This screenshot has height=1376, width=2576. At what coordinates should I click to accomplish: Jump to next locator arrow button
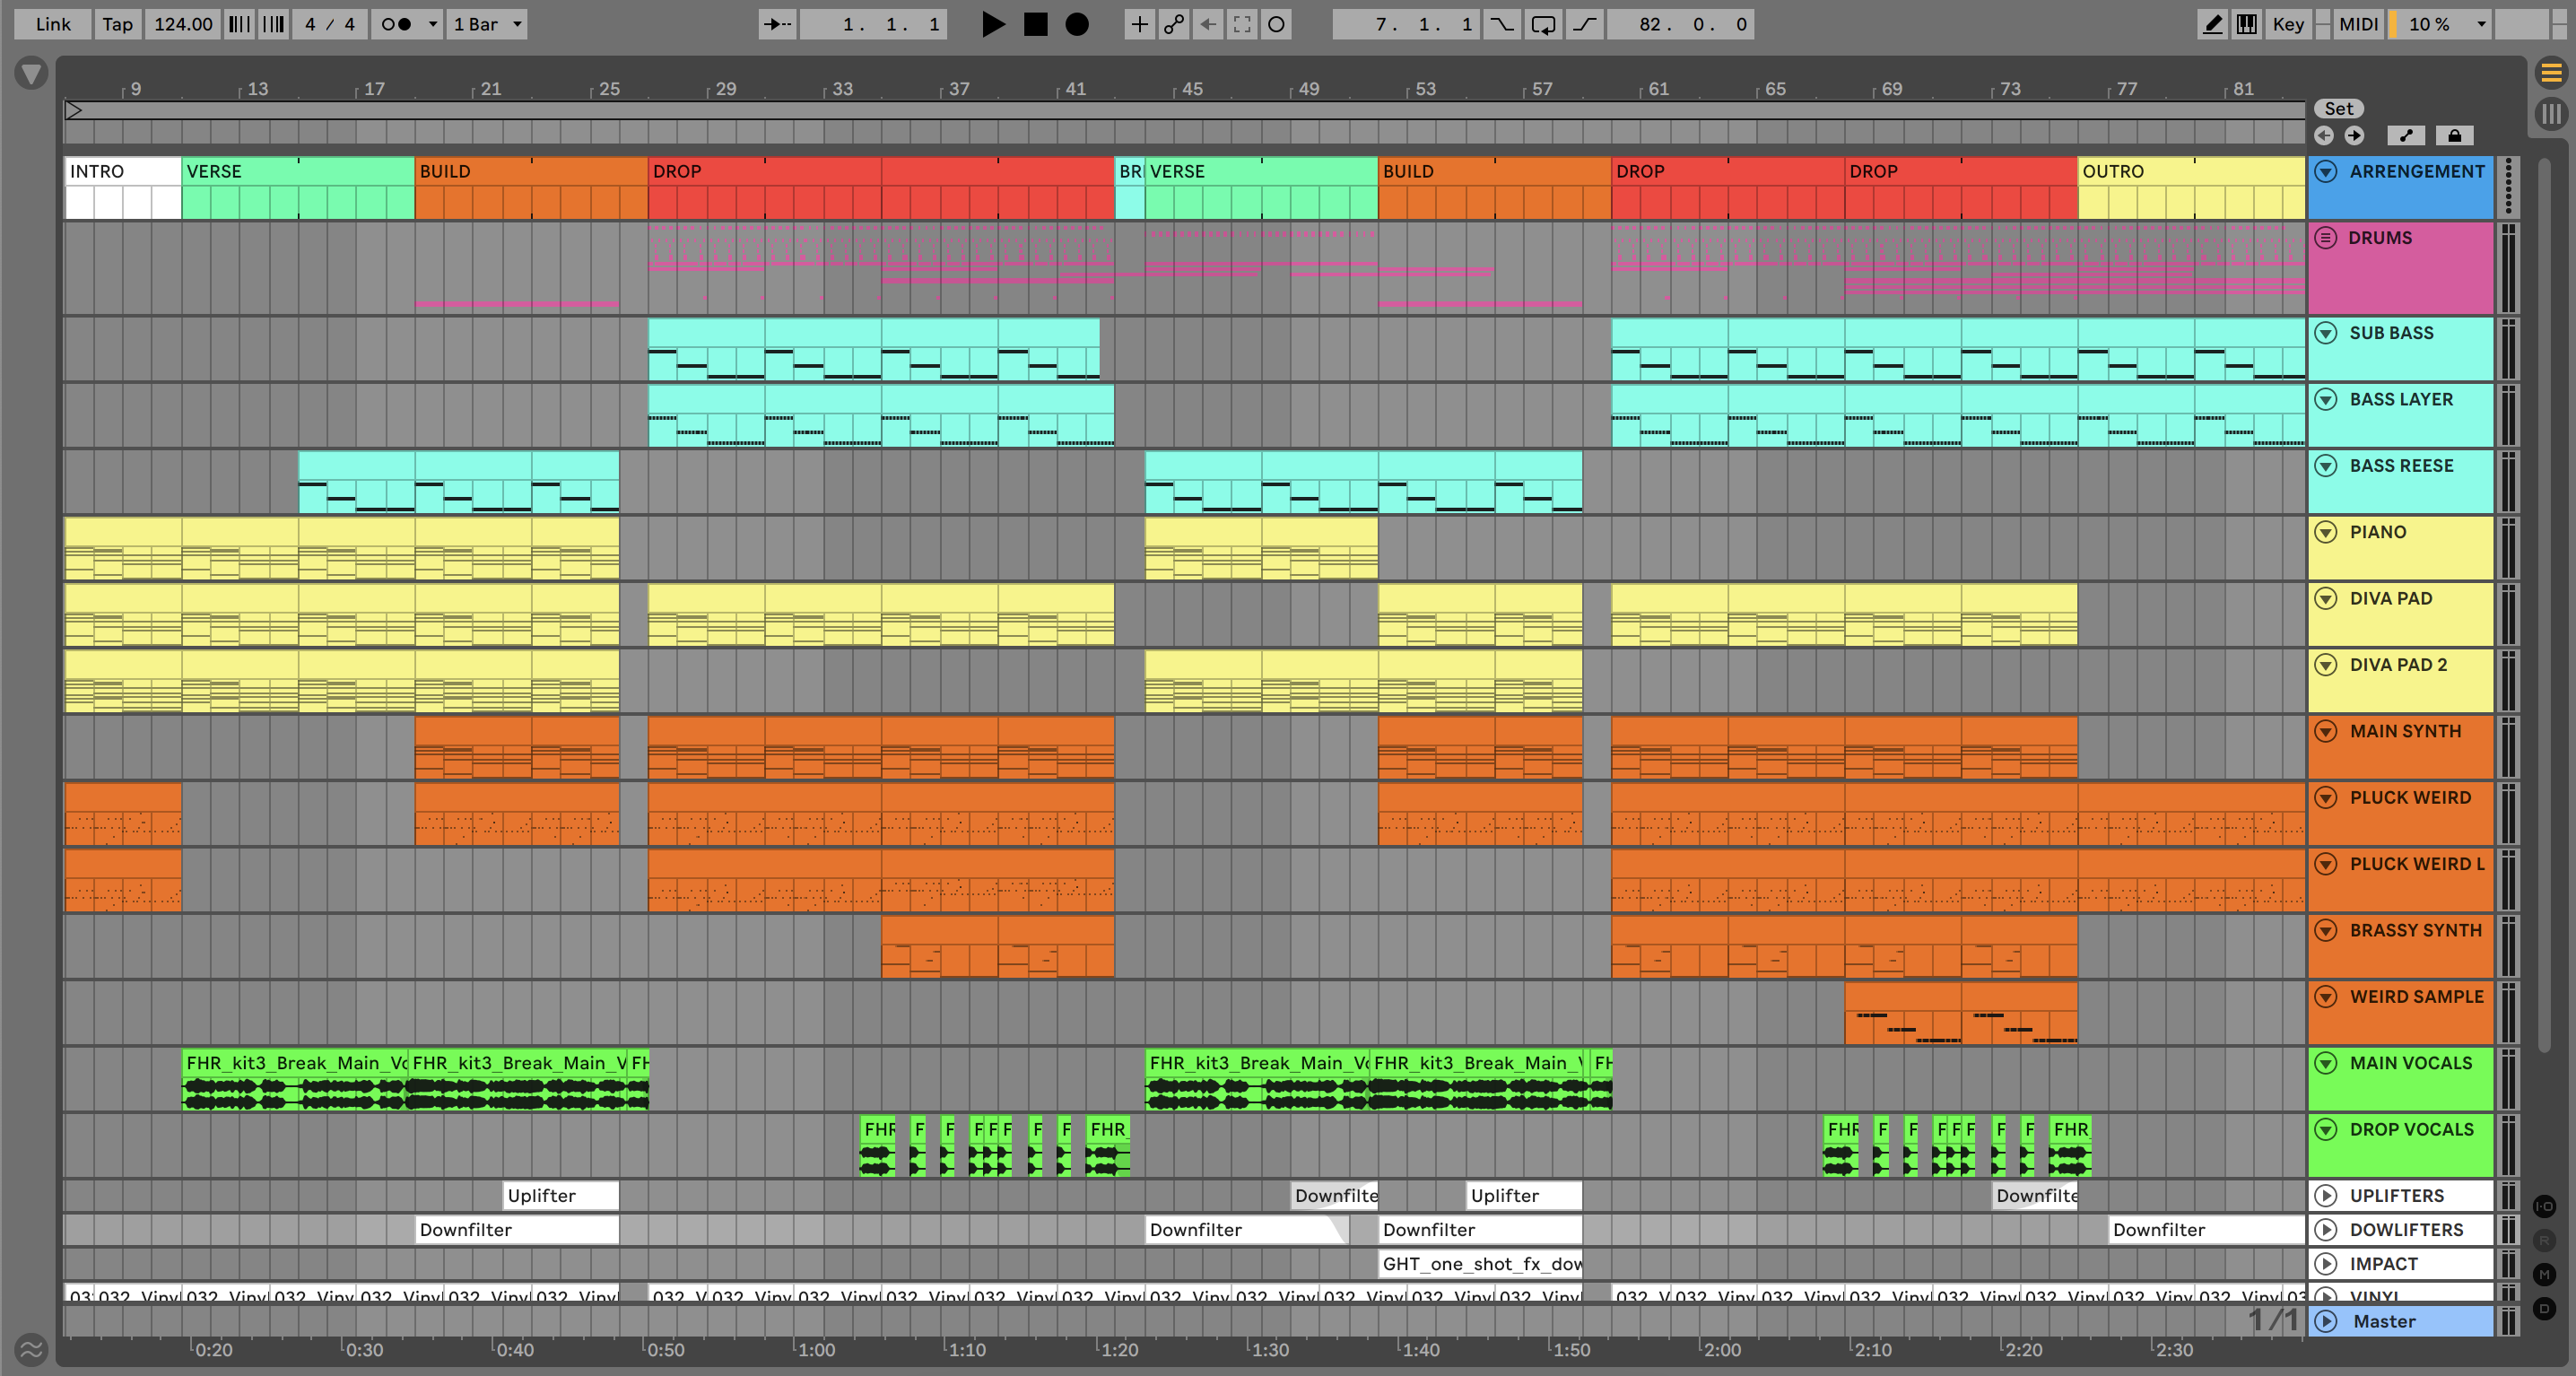[x=2354, y=135]
